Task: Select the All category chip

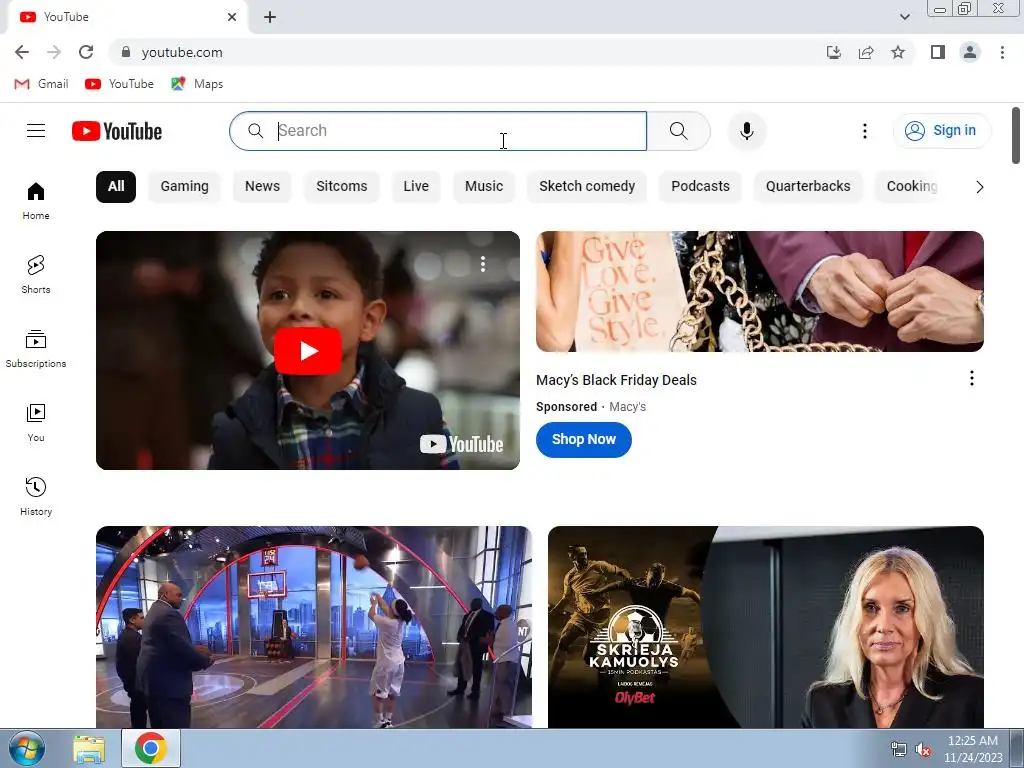Action: [116, 187]
